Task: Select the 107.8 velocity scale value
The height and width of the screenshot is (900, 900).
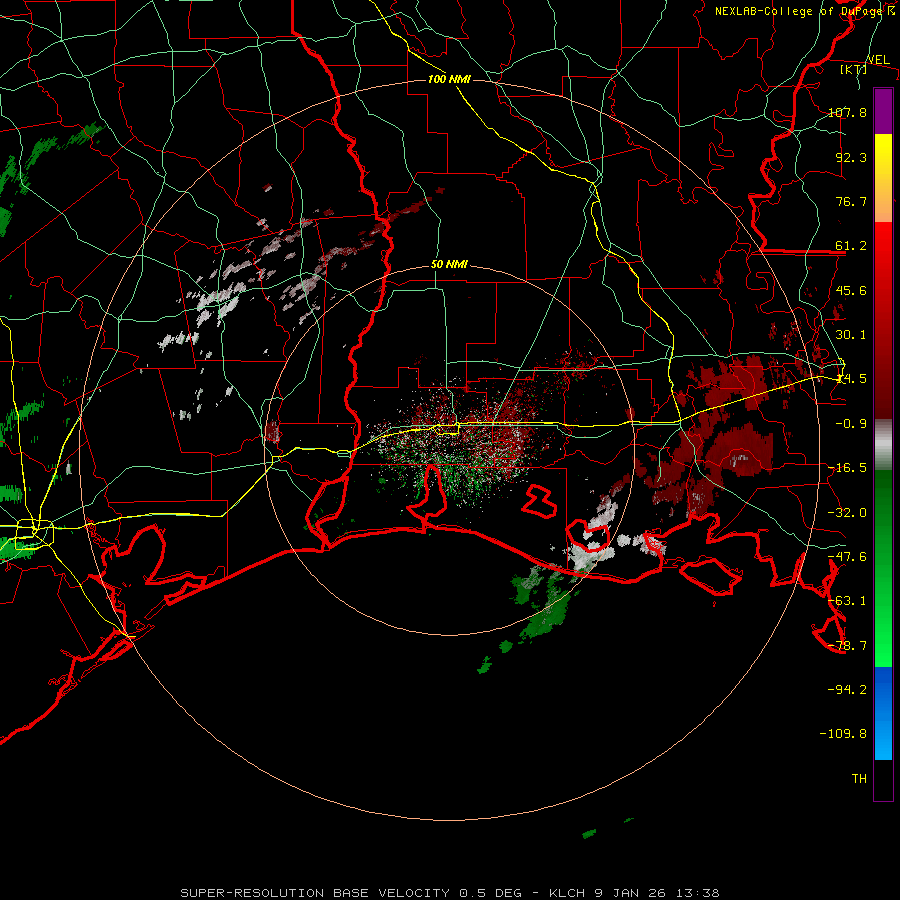Action: click(x=847, y=112)
